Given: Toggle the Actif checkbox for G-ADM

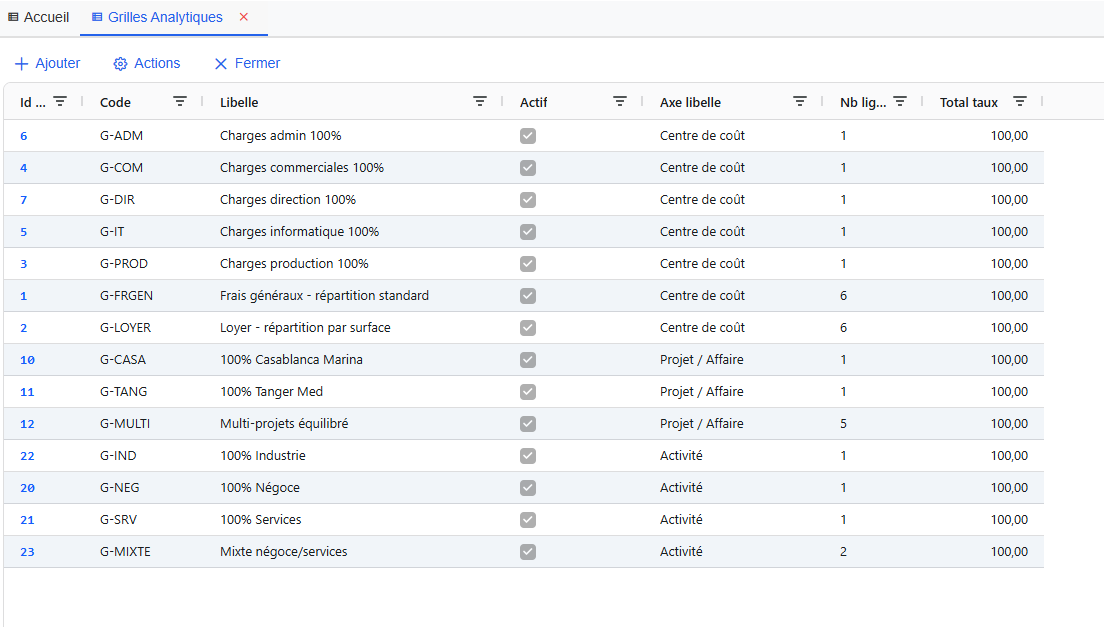Looking at the screenshot, I should [528, 136].
